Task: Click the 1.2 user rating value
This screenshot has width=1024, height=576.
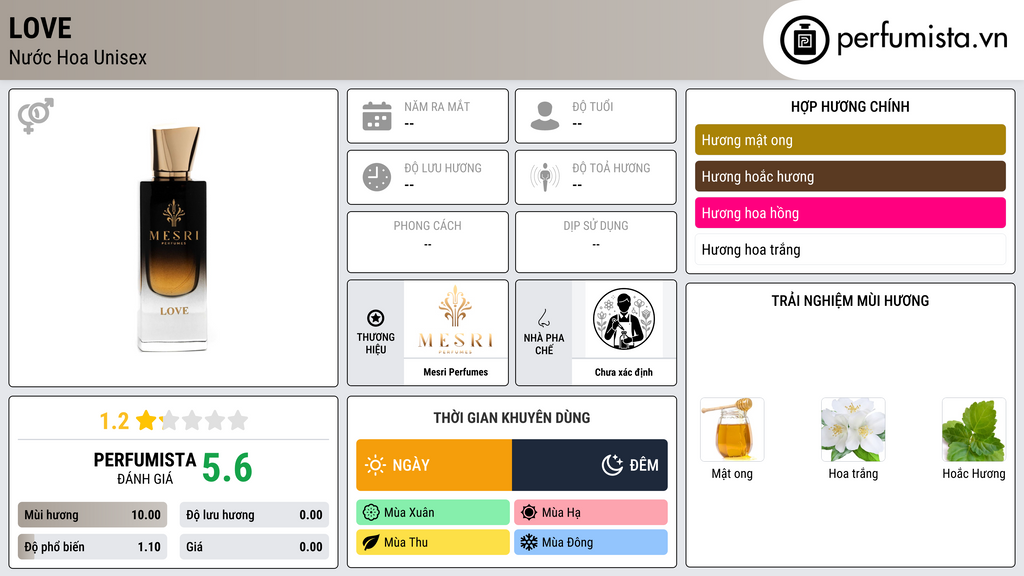Action: pyautogui.click(x=114, y=421)
